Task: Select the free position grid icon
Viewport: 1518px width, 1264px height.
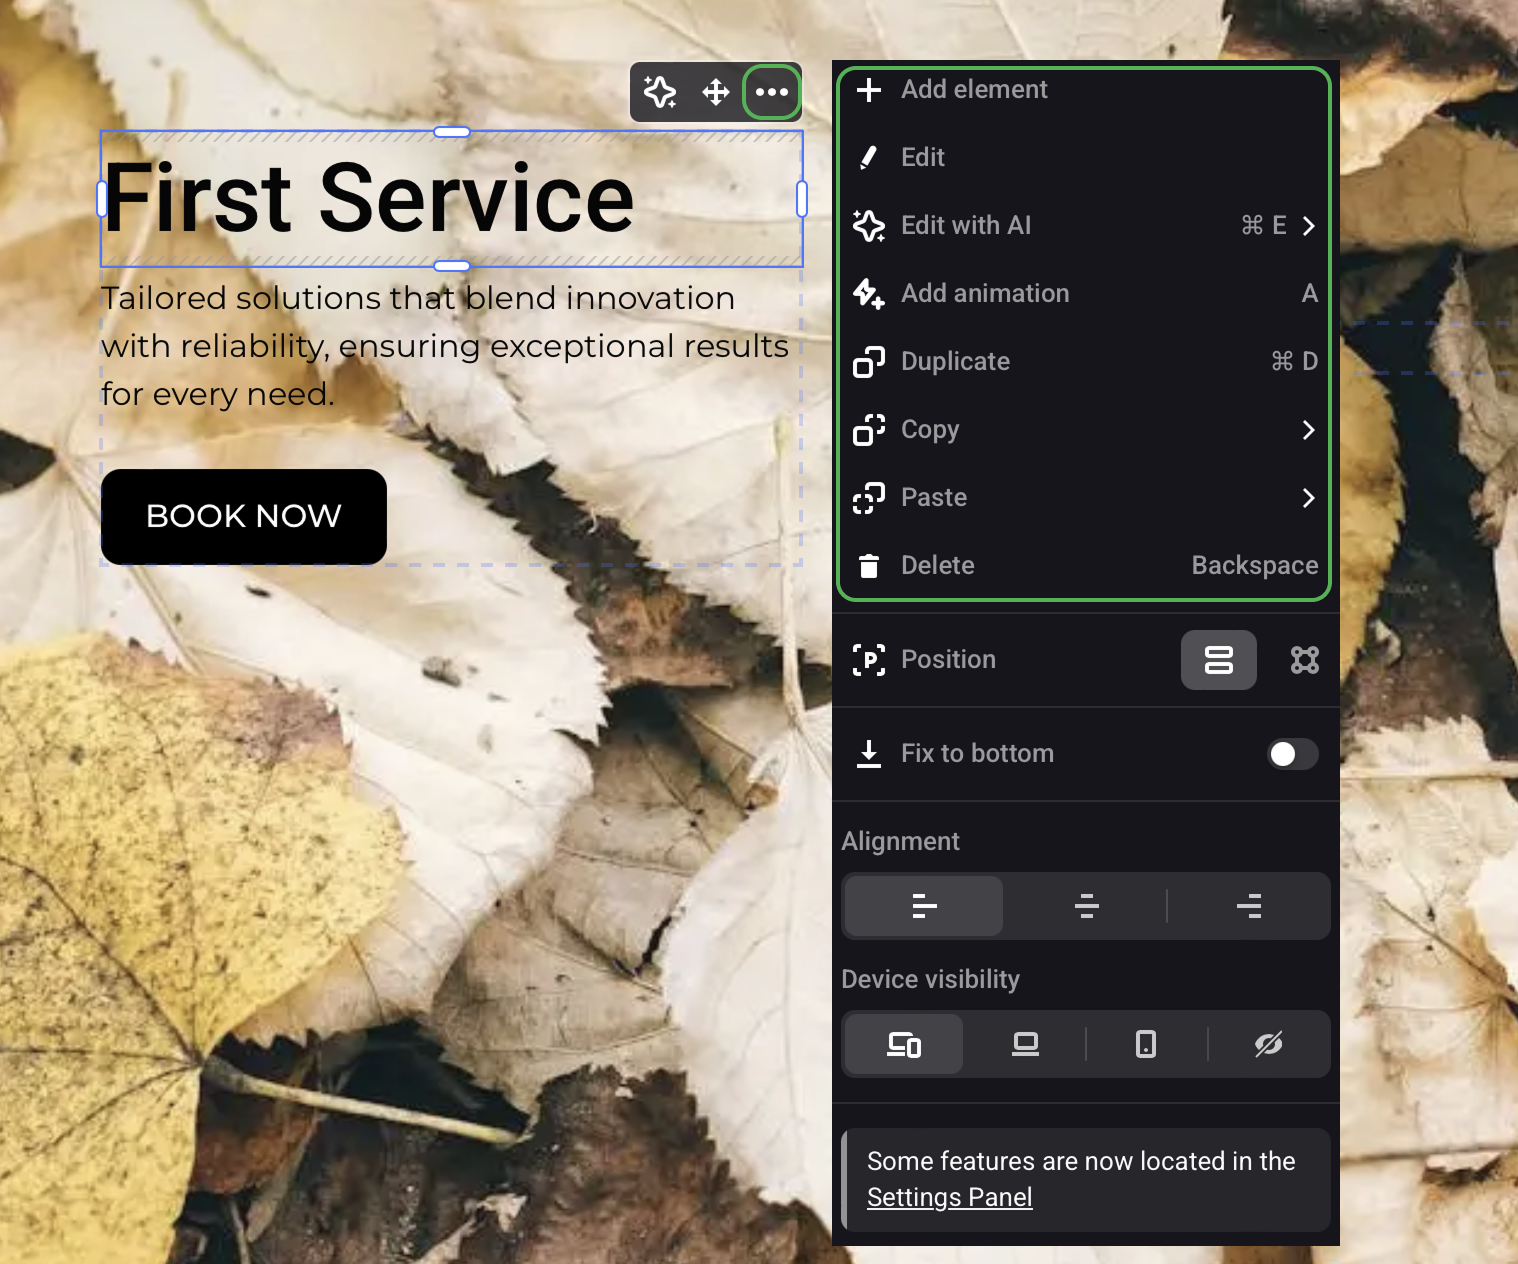Action: [1304, 660]
